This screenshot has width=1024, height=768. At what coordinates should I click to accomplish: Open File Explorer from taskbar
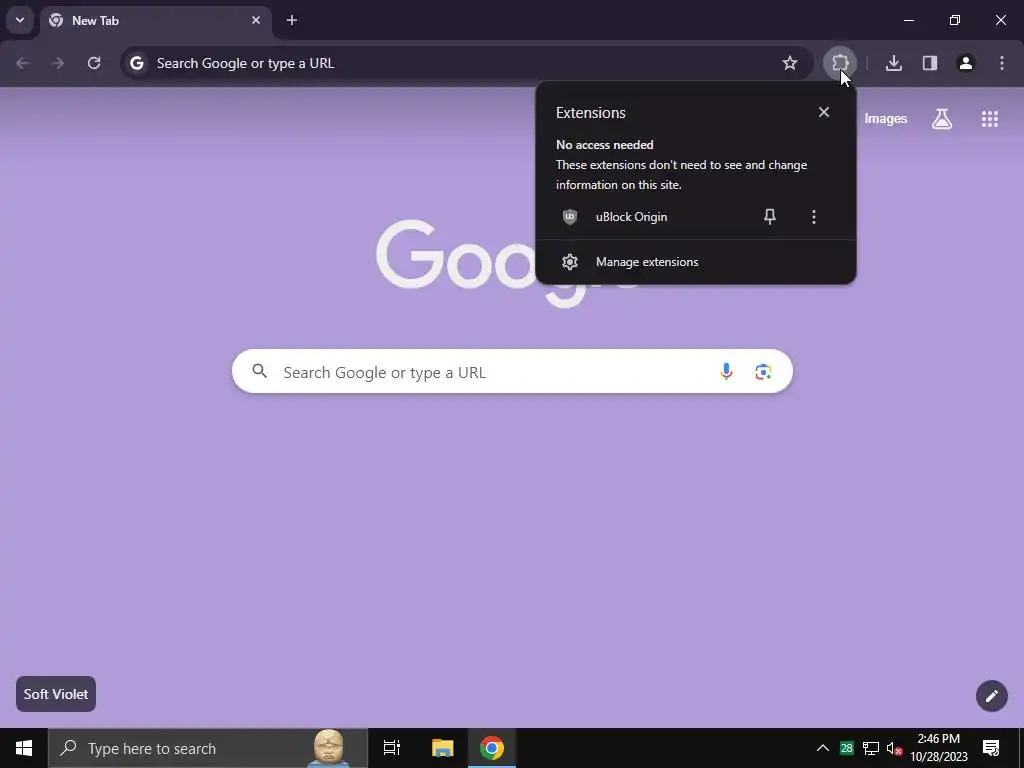pyautogui.click(x=442, y=748)
